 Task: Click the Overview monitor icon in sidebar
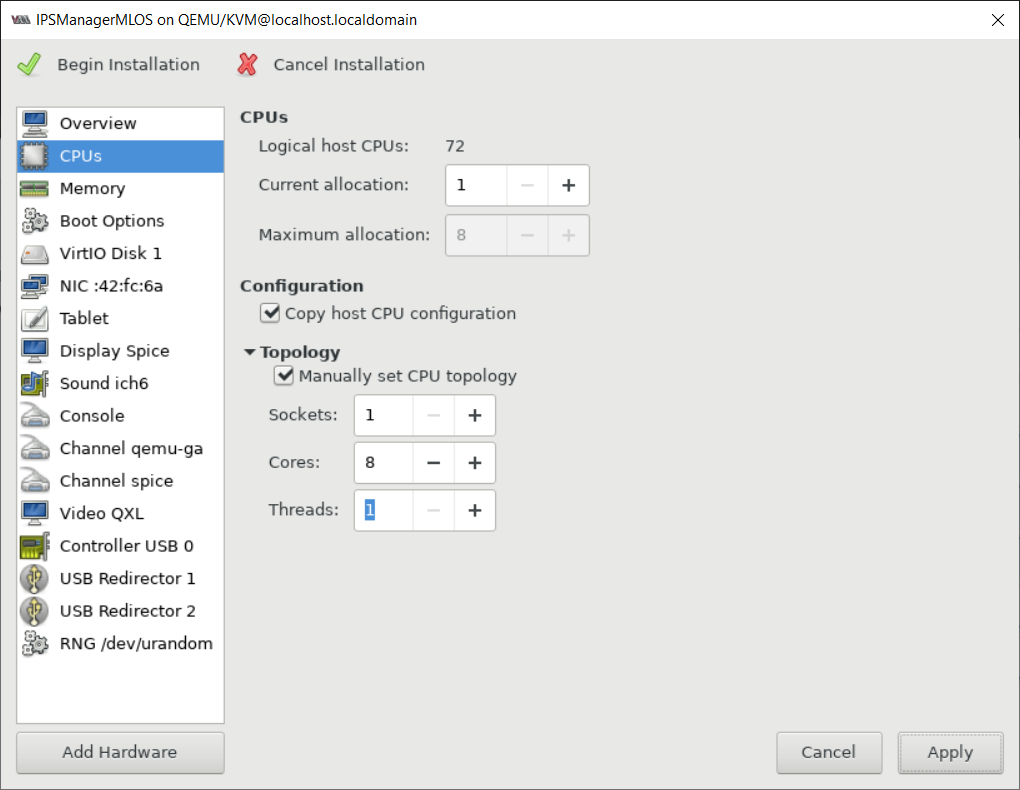pos(34,124)
